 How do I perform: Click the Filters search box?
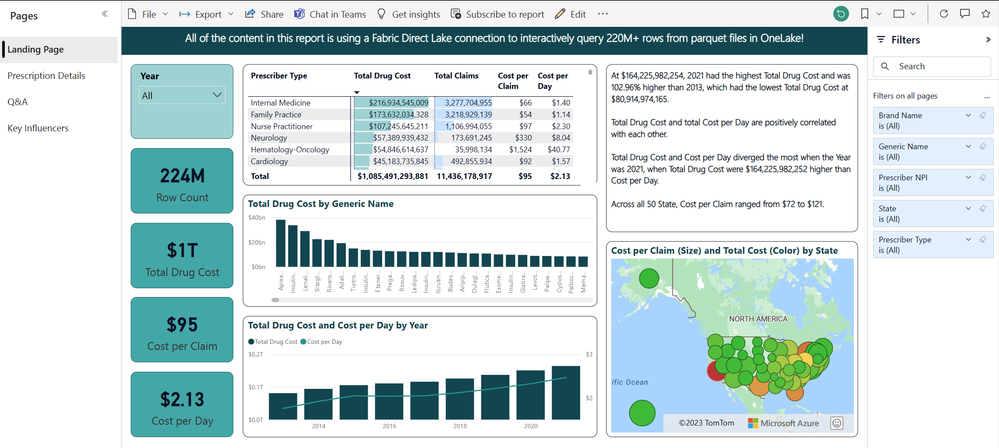[x=931, y=66]
